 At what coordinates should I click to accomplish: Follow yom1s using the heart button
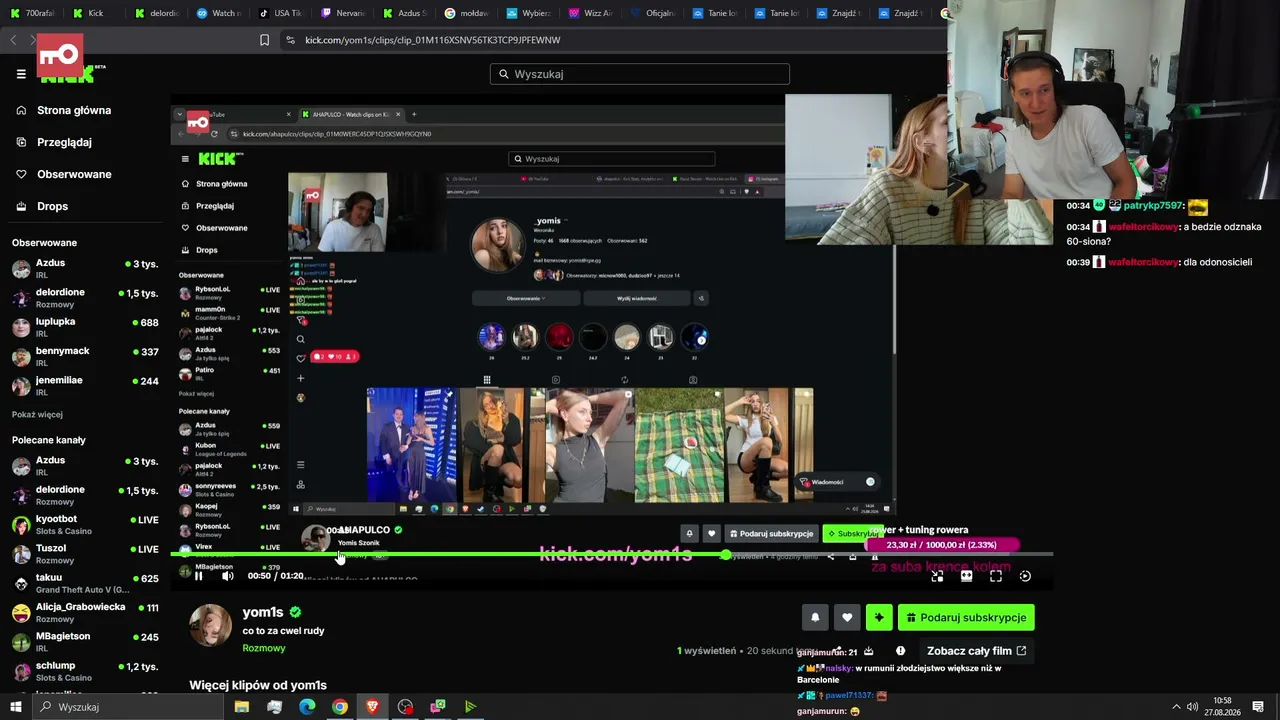click(847, 618)
